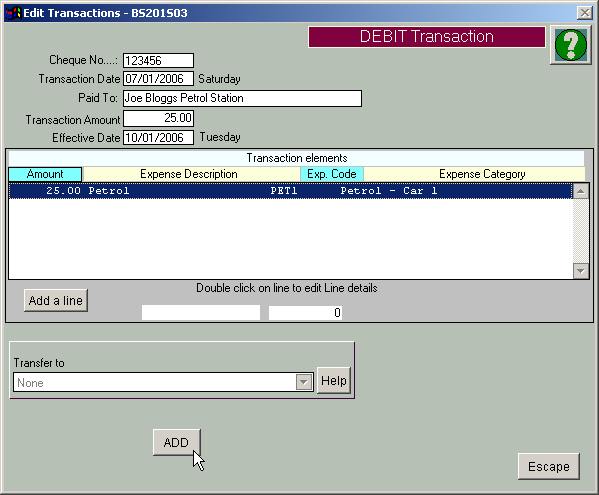Click the list scrollbar down arrow
Image resolution: width=599 pixels, height=495 pixels.
[580, 271]
